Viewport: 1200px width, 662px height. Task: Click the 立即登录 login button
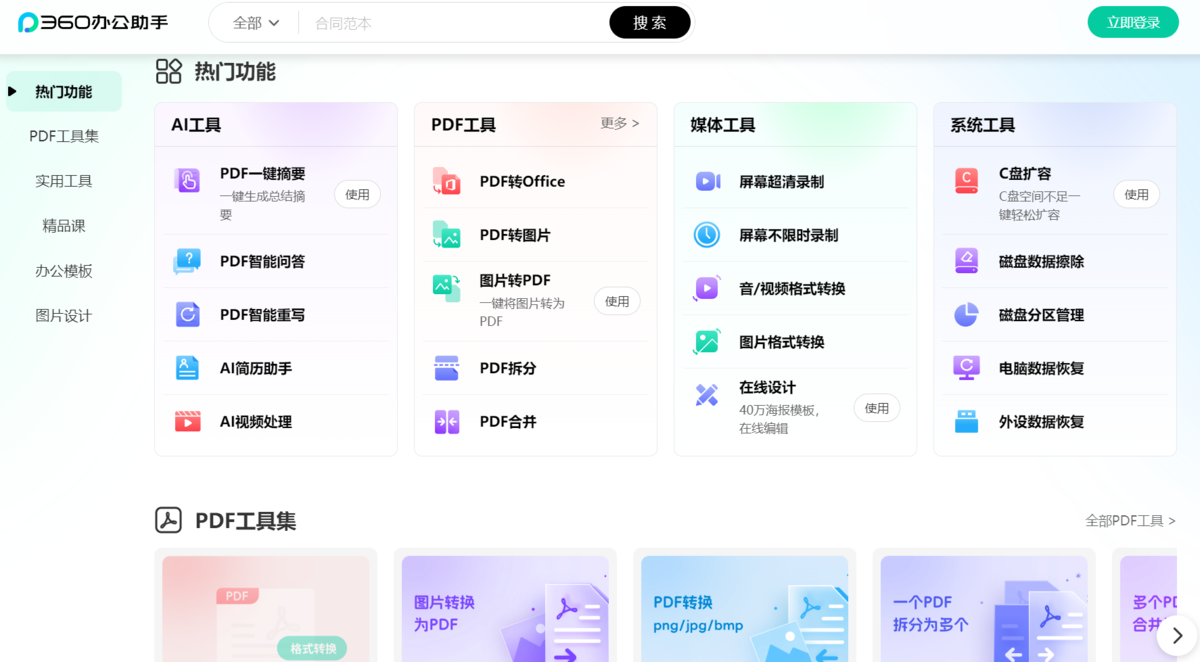click(x=1133, y=21)
